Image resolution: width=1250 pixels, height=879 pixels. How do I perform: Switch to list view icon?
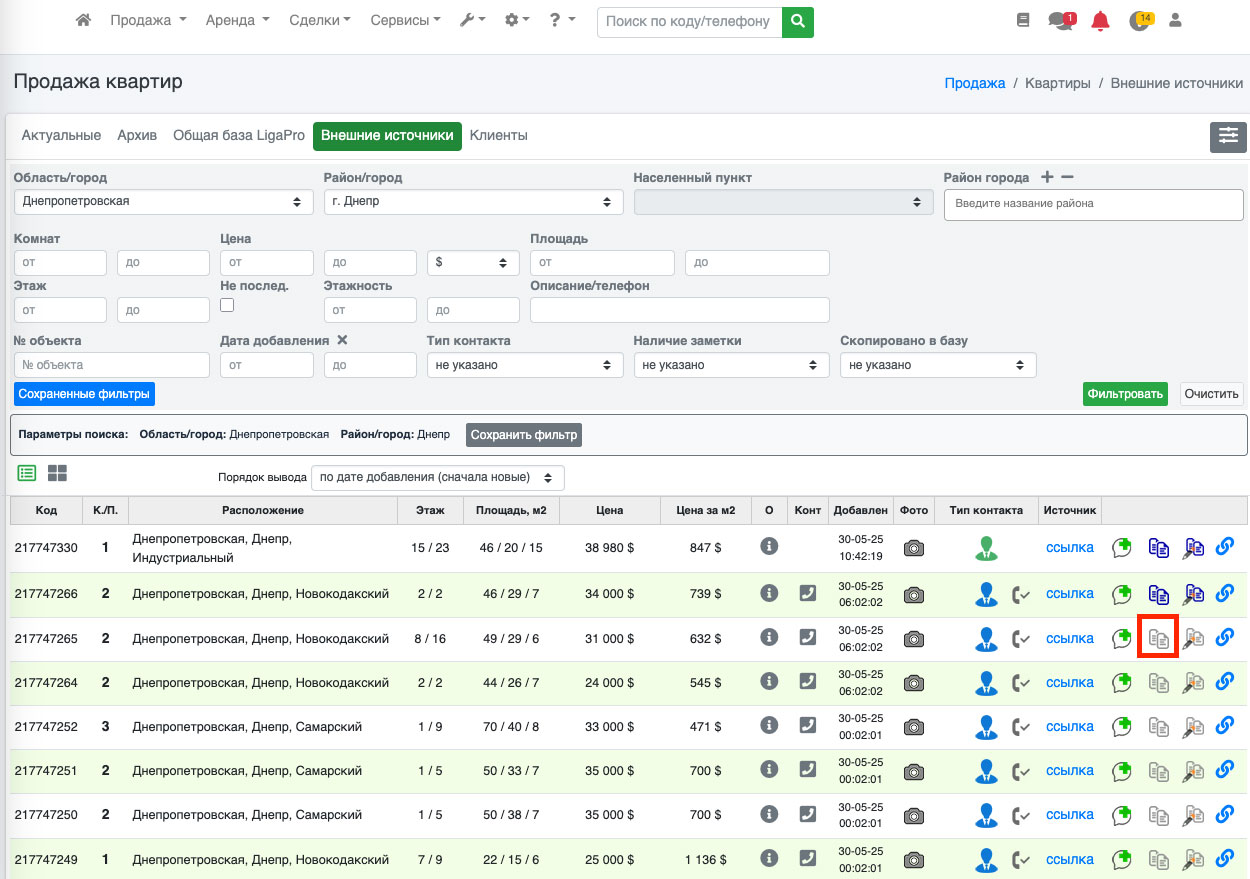27,473
